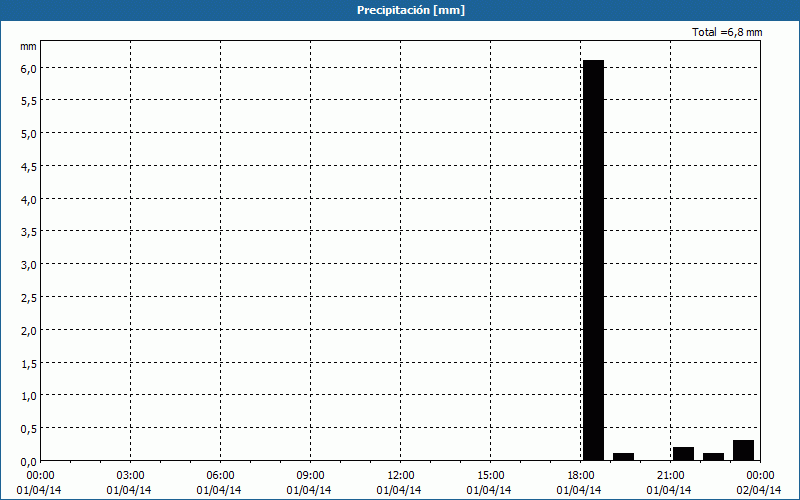
Task: Click the 21:00 time label
Action: 670,476
